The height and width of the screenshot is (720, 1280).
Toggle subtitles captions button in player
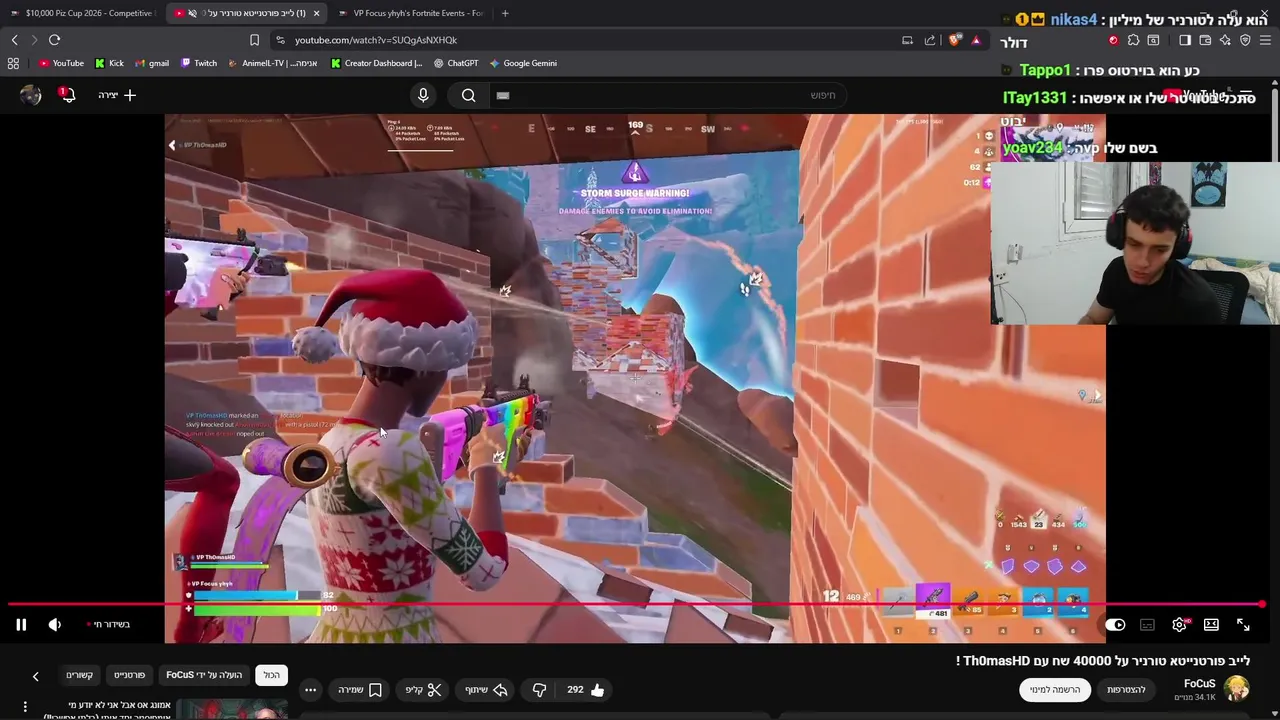[1147, 625]
